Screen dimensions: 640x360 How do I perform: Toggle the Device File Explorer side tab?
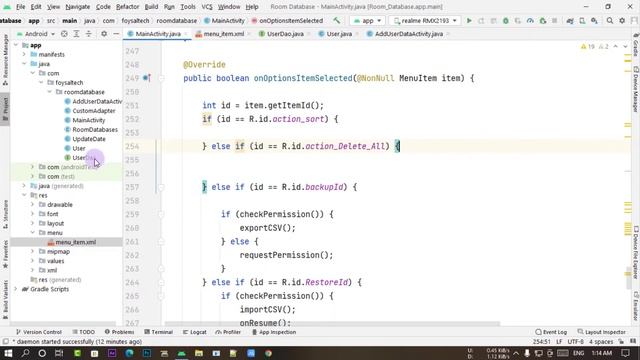tap(636, 253)
